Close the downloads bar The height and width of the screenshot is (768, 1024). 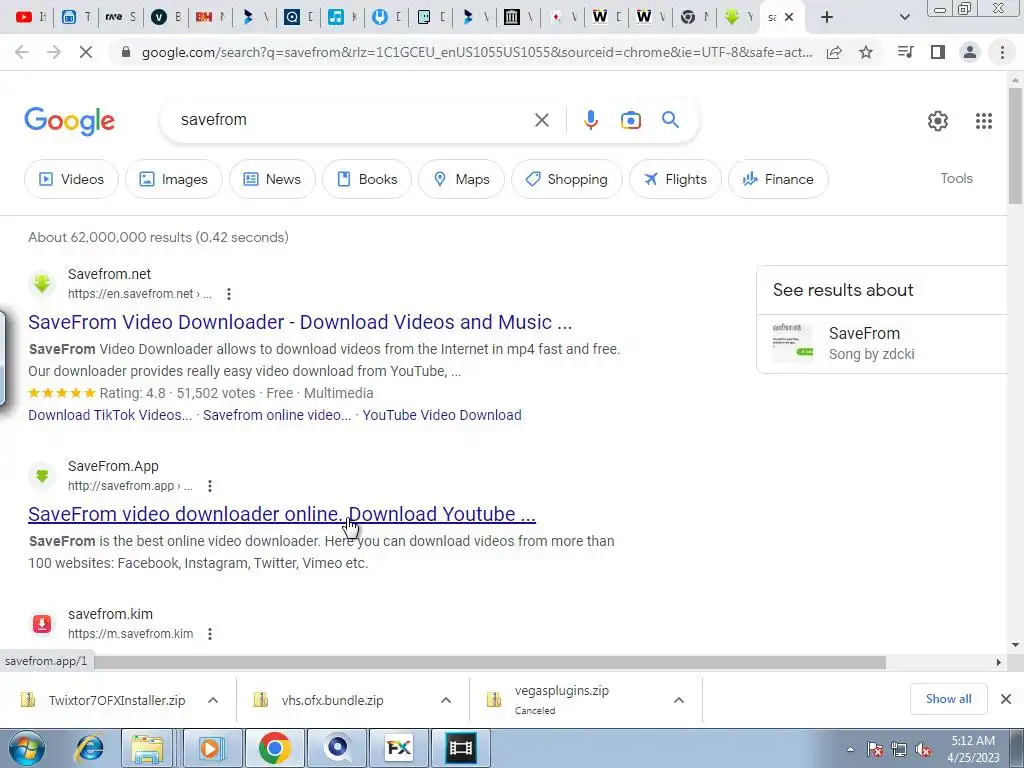pos(1006,699)
